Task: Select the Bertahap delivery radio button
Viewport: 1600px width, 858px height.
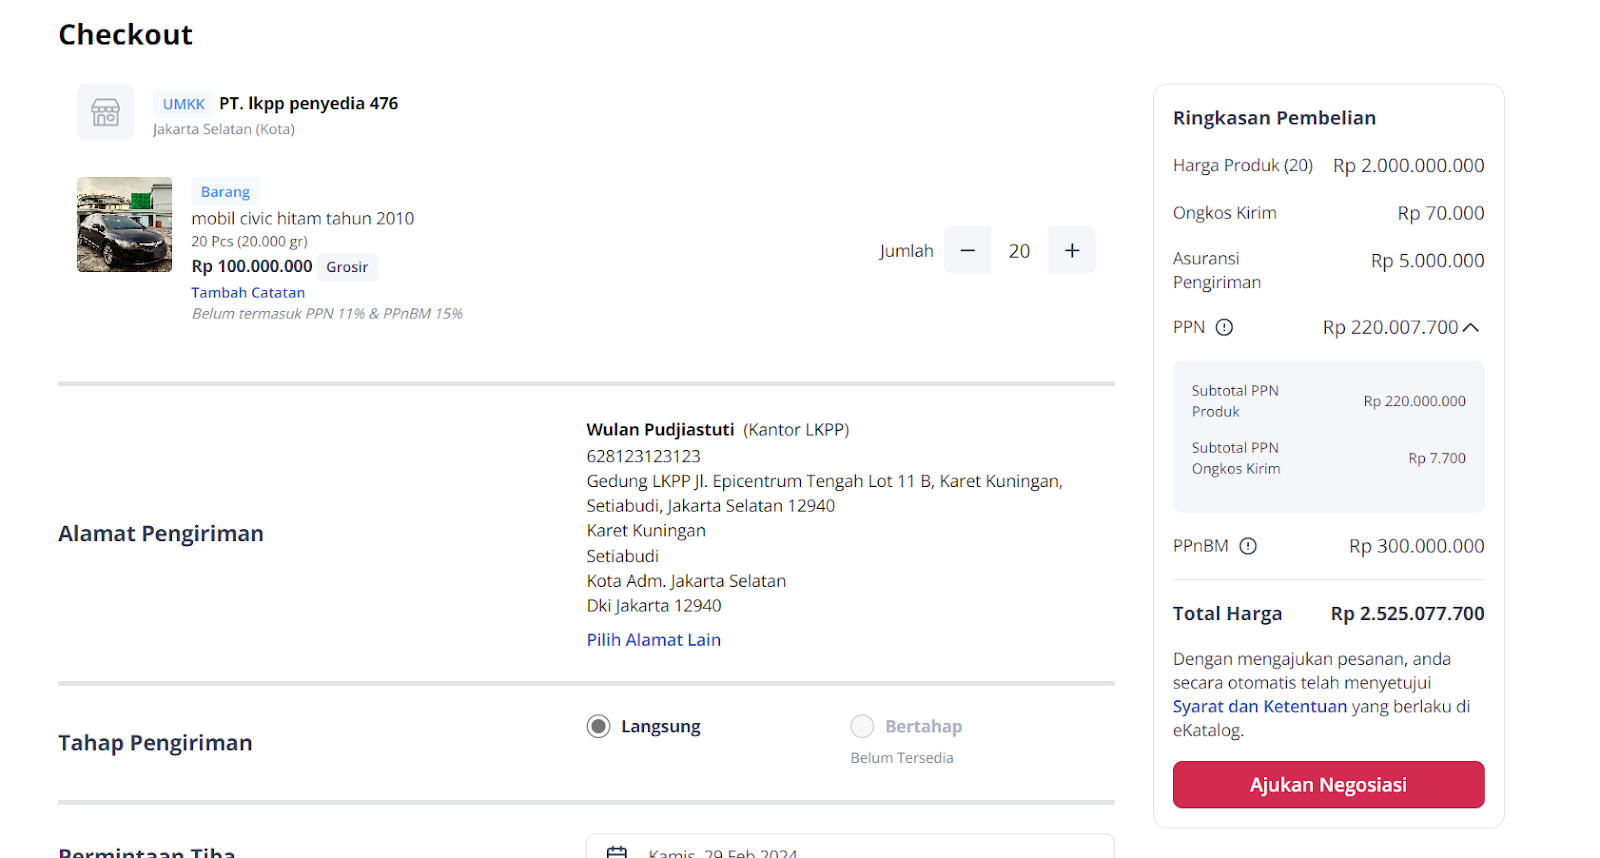Action: (x=862, y=726)
